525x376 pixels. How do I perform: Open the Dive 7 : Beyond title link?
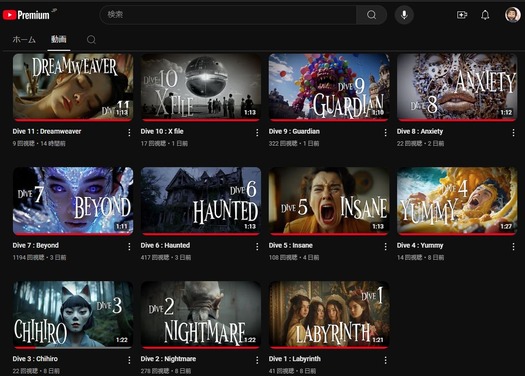35,245
